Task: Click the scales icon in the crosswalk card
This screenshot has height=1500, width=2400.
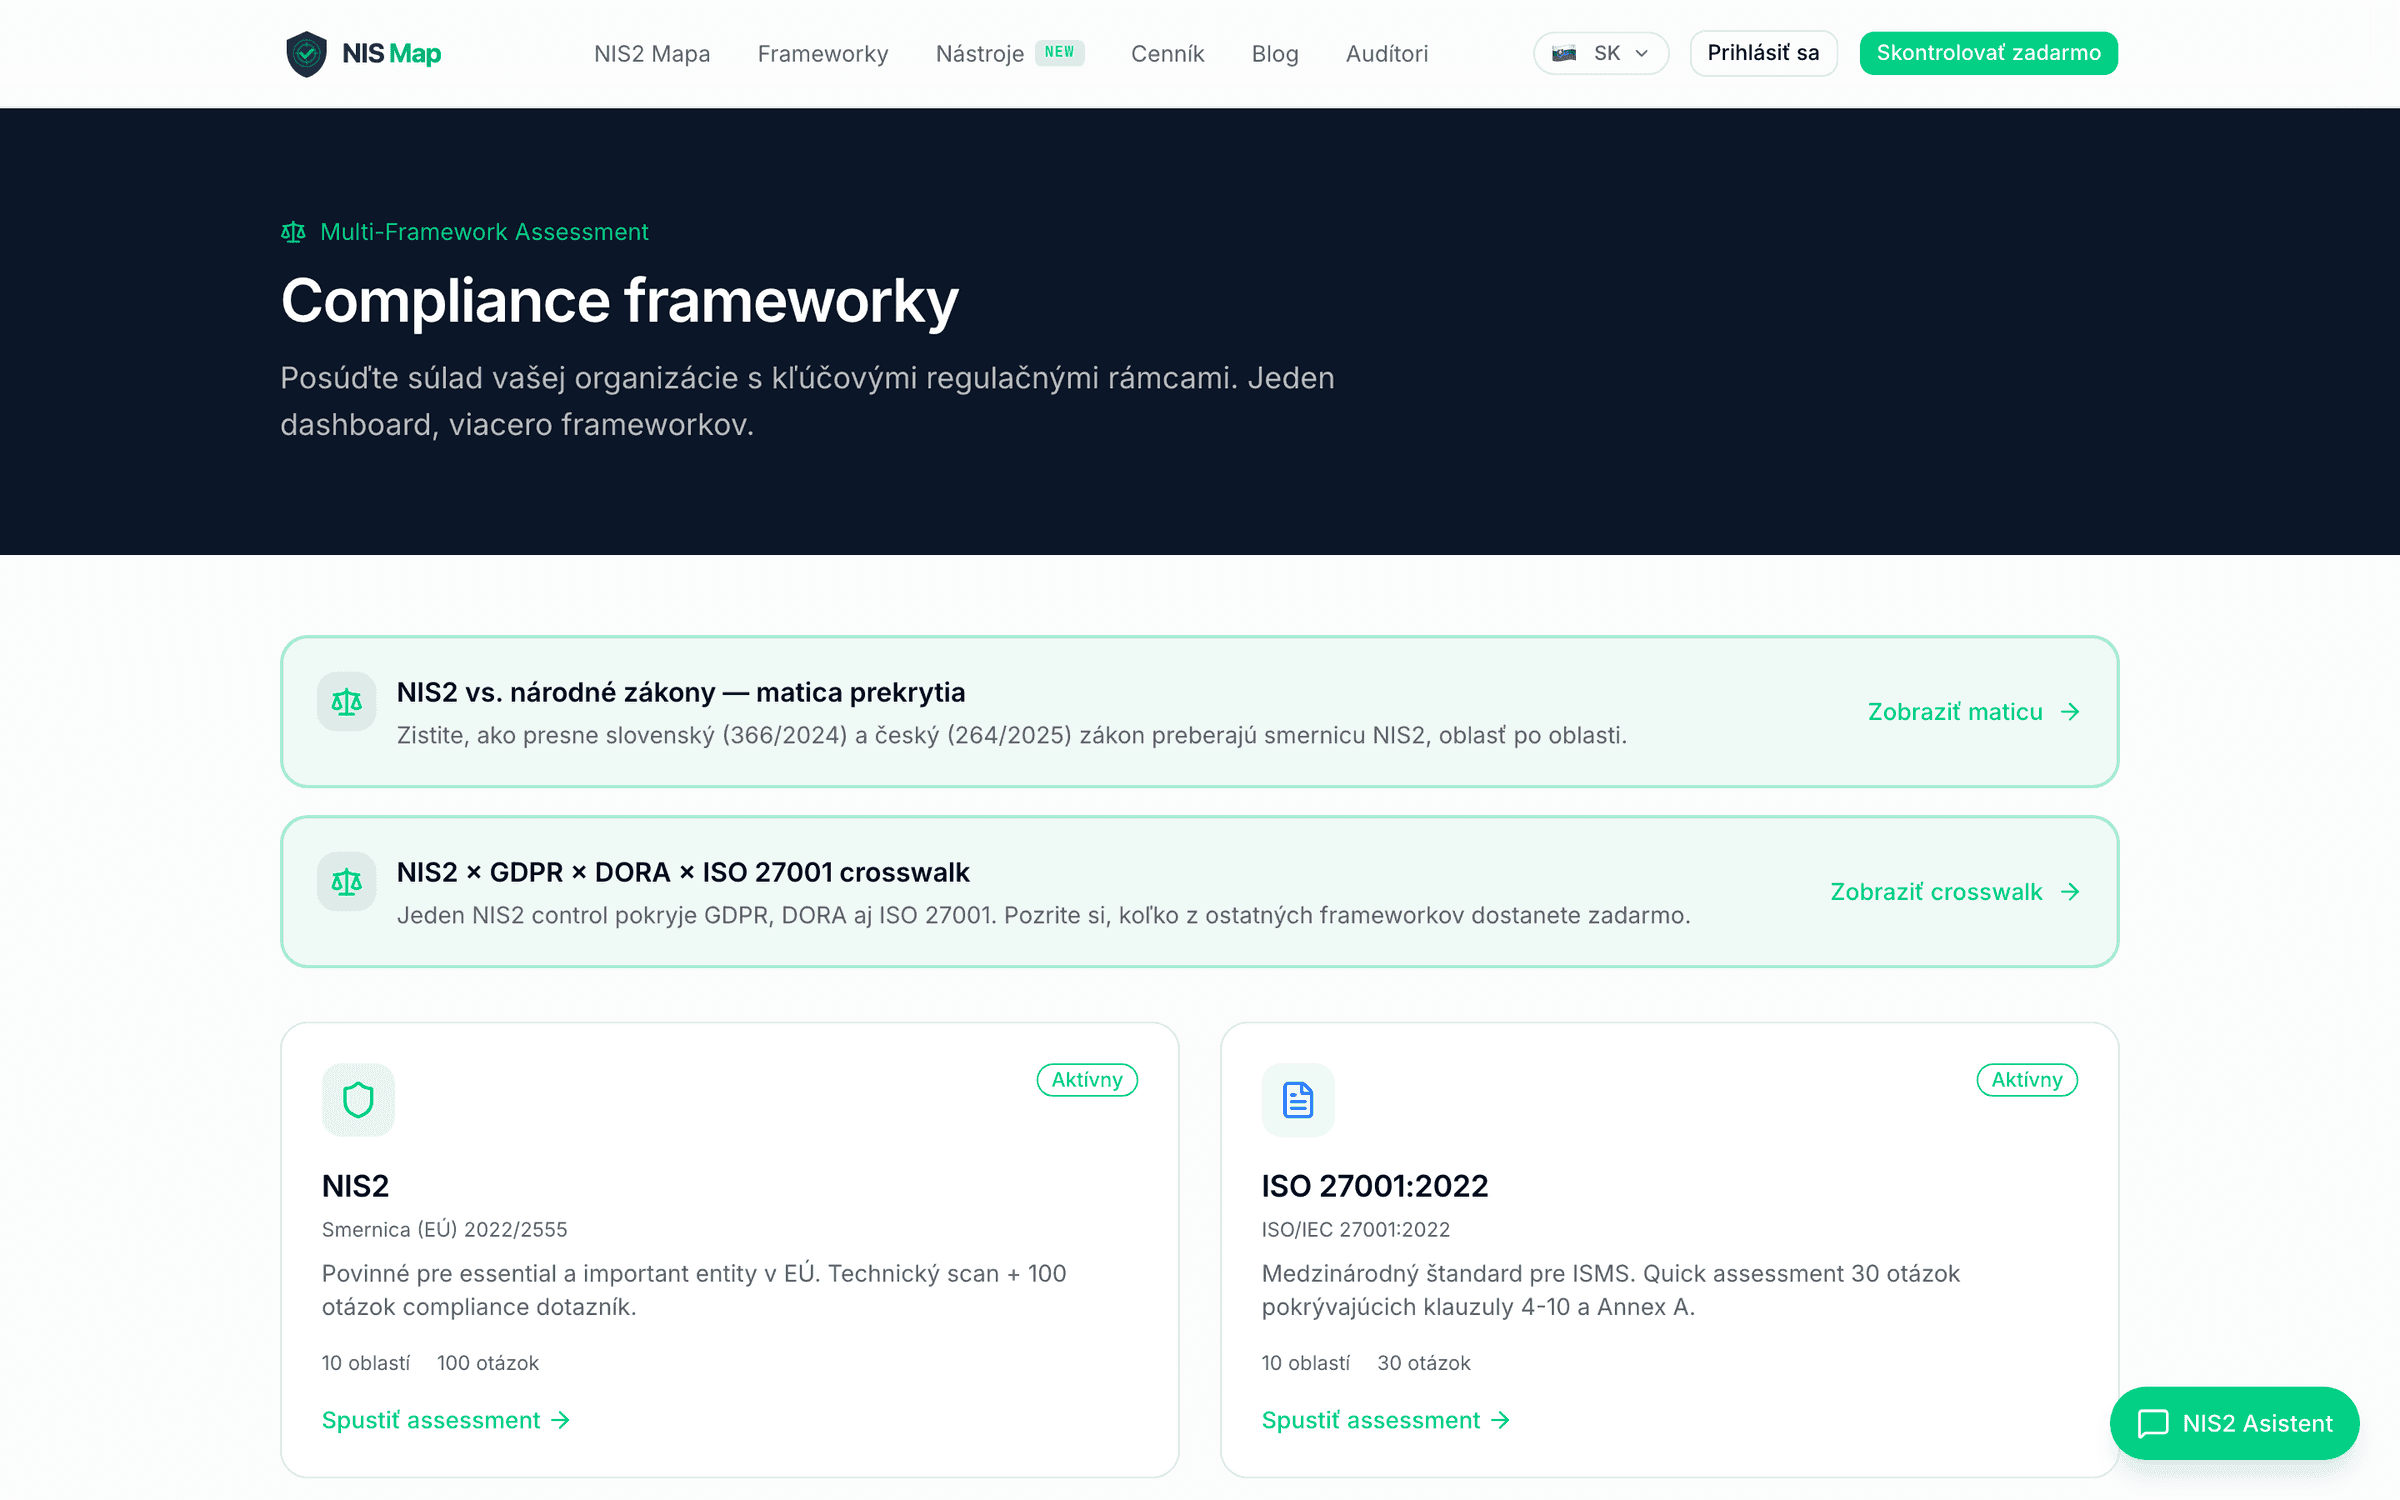Action: tap(346, 882)
